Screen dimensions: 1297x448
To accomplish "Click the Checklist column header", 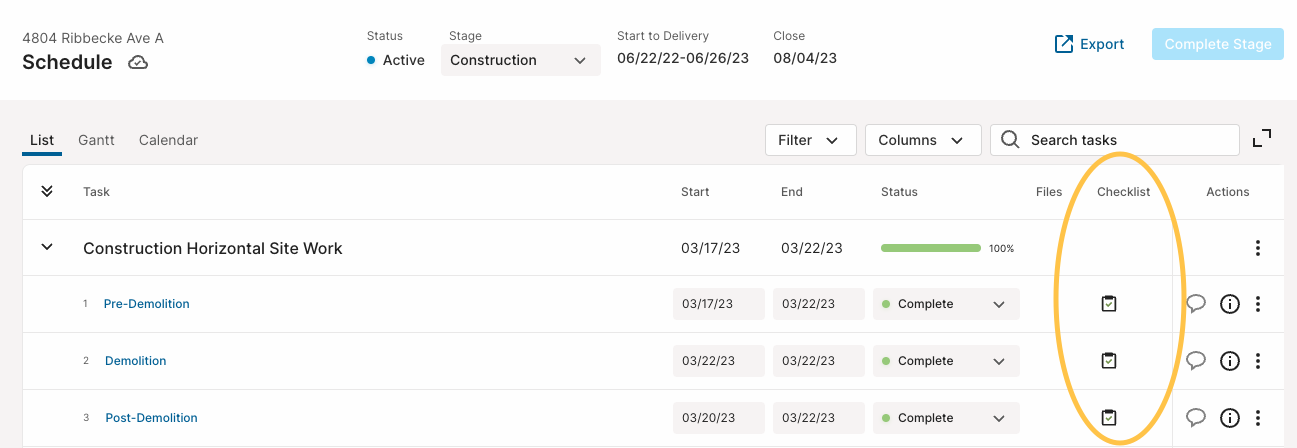I will click(1124, 192).
